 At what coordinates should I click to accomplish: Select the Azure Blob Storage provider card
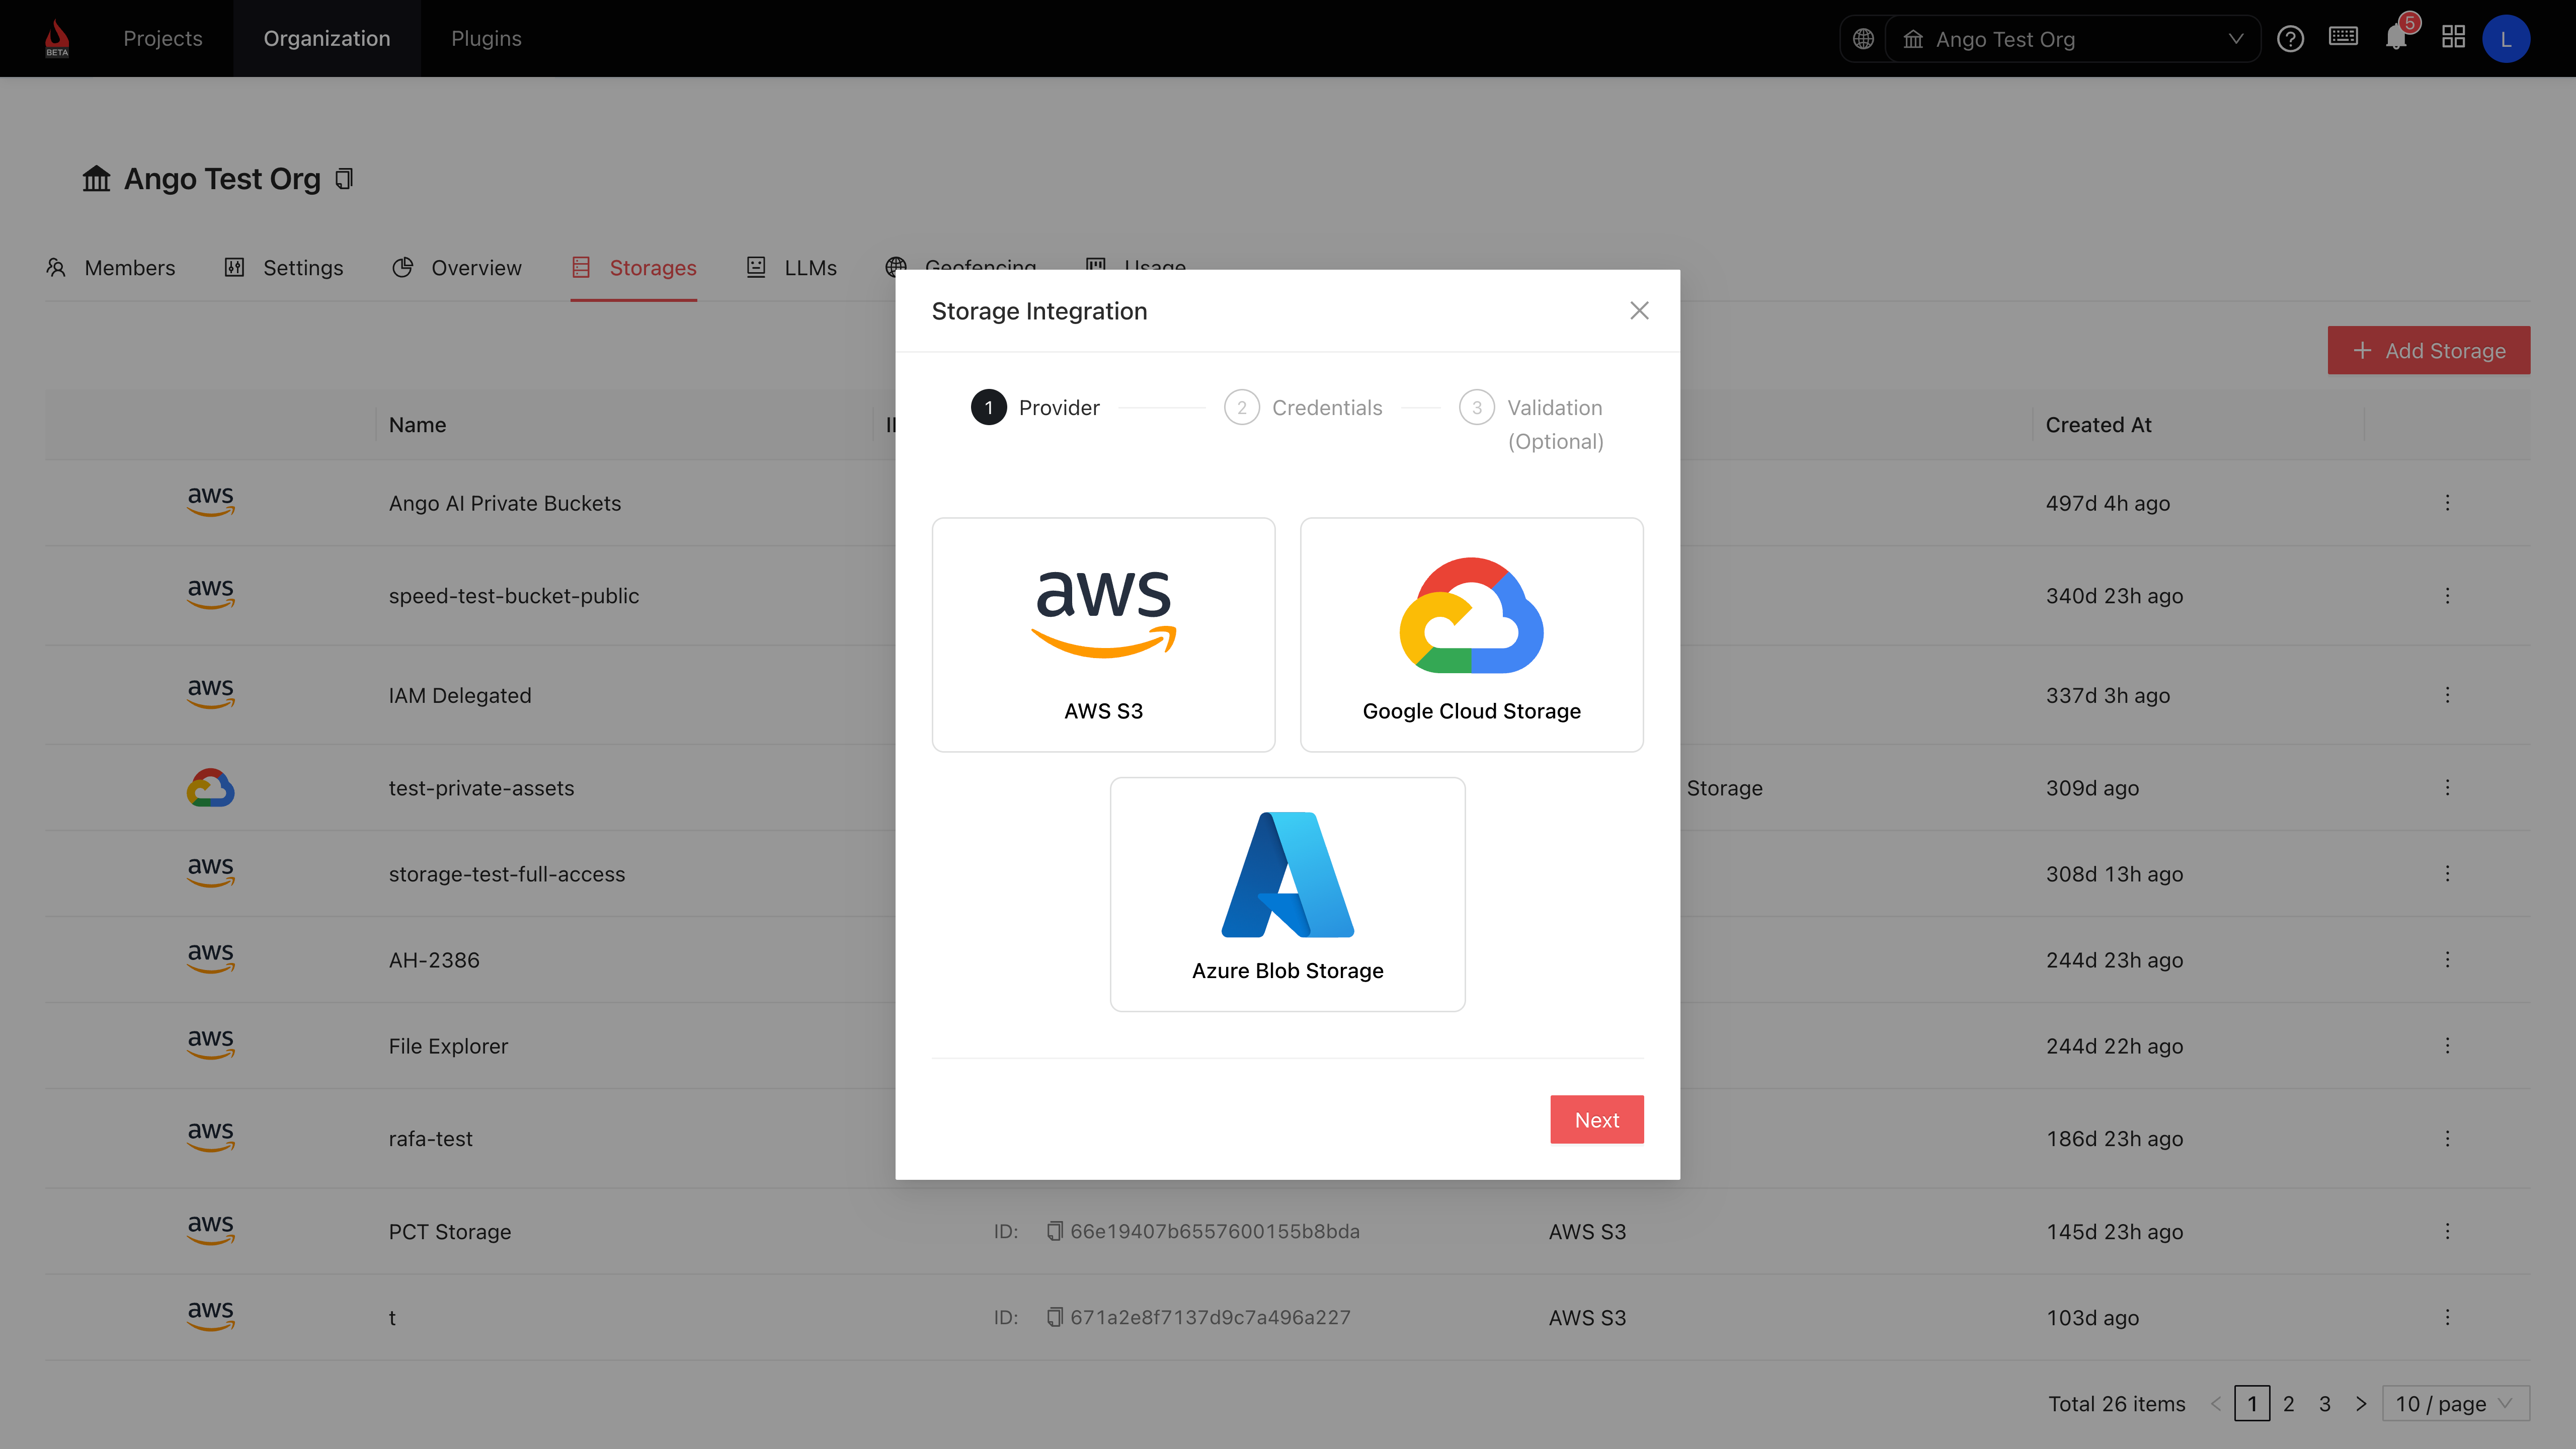(1287, 895)
